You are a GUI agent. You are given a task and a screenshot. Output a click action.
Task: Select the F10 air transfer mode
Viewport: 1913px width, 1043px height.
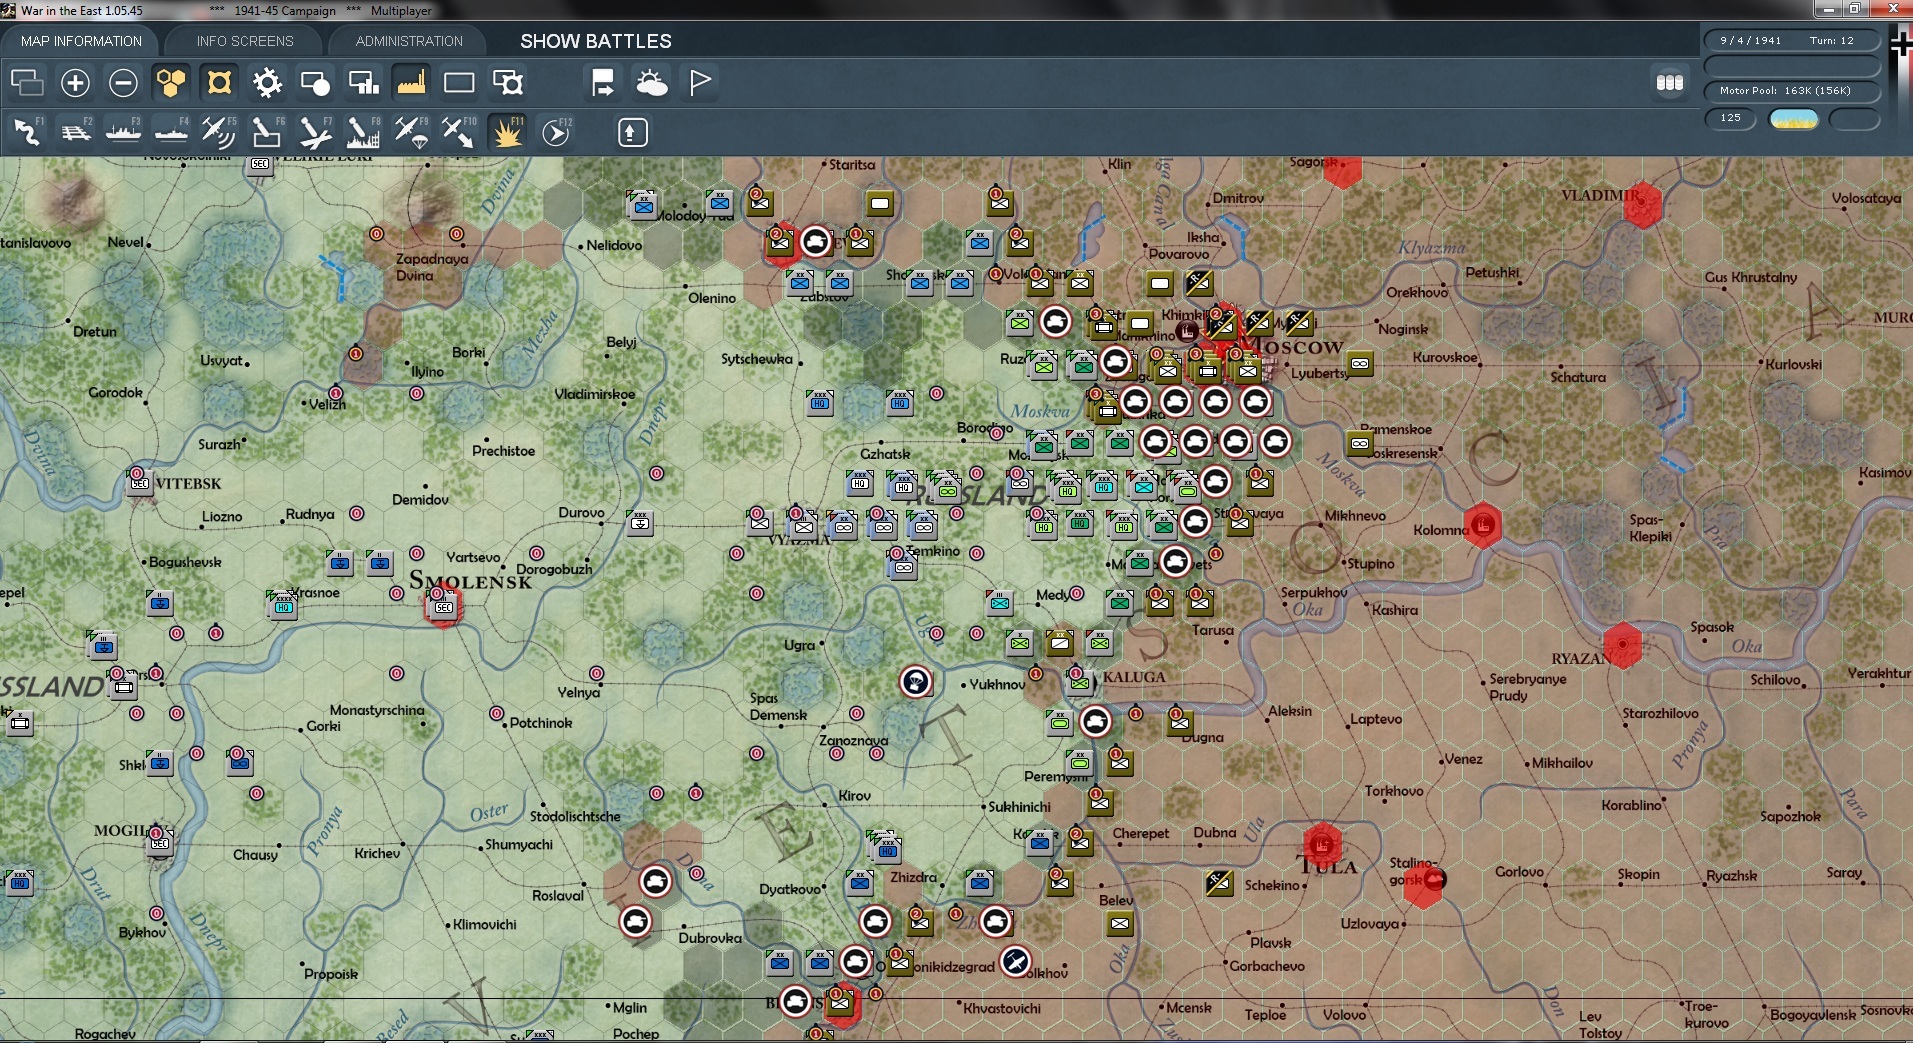tap(459, 131)
